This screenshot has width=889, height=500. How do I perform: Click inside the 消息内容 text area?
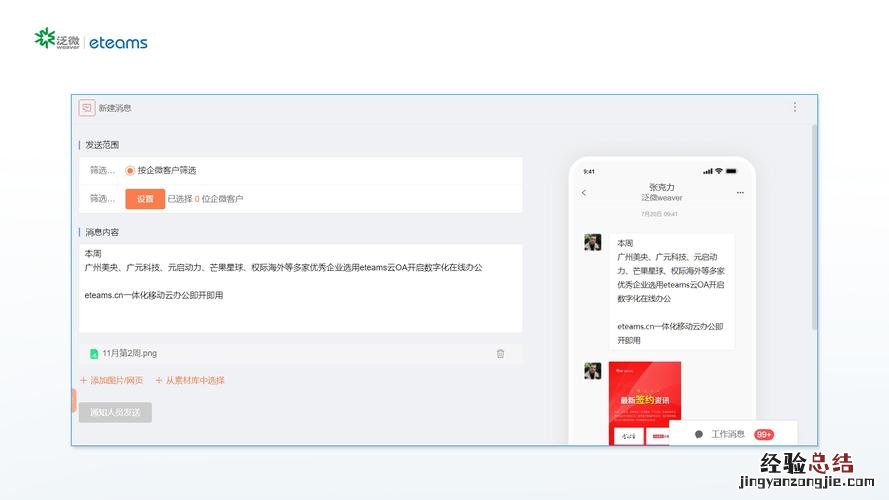point(300,288)
